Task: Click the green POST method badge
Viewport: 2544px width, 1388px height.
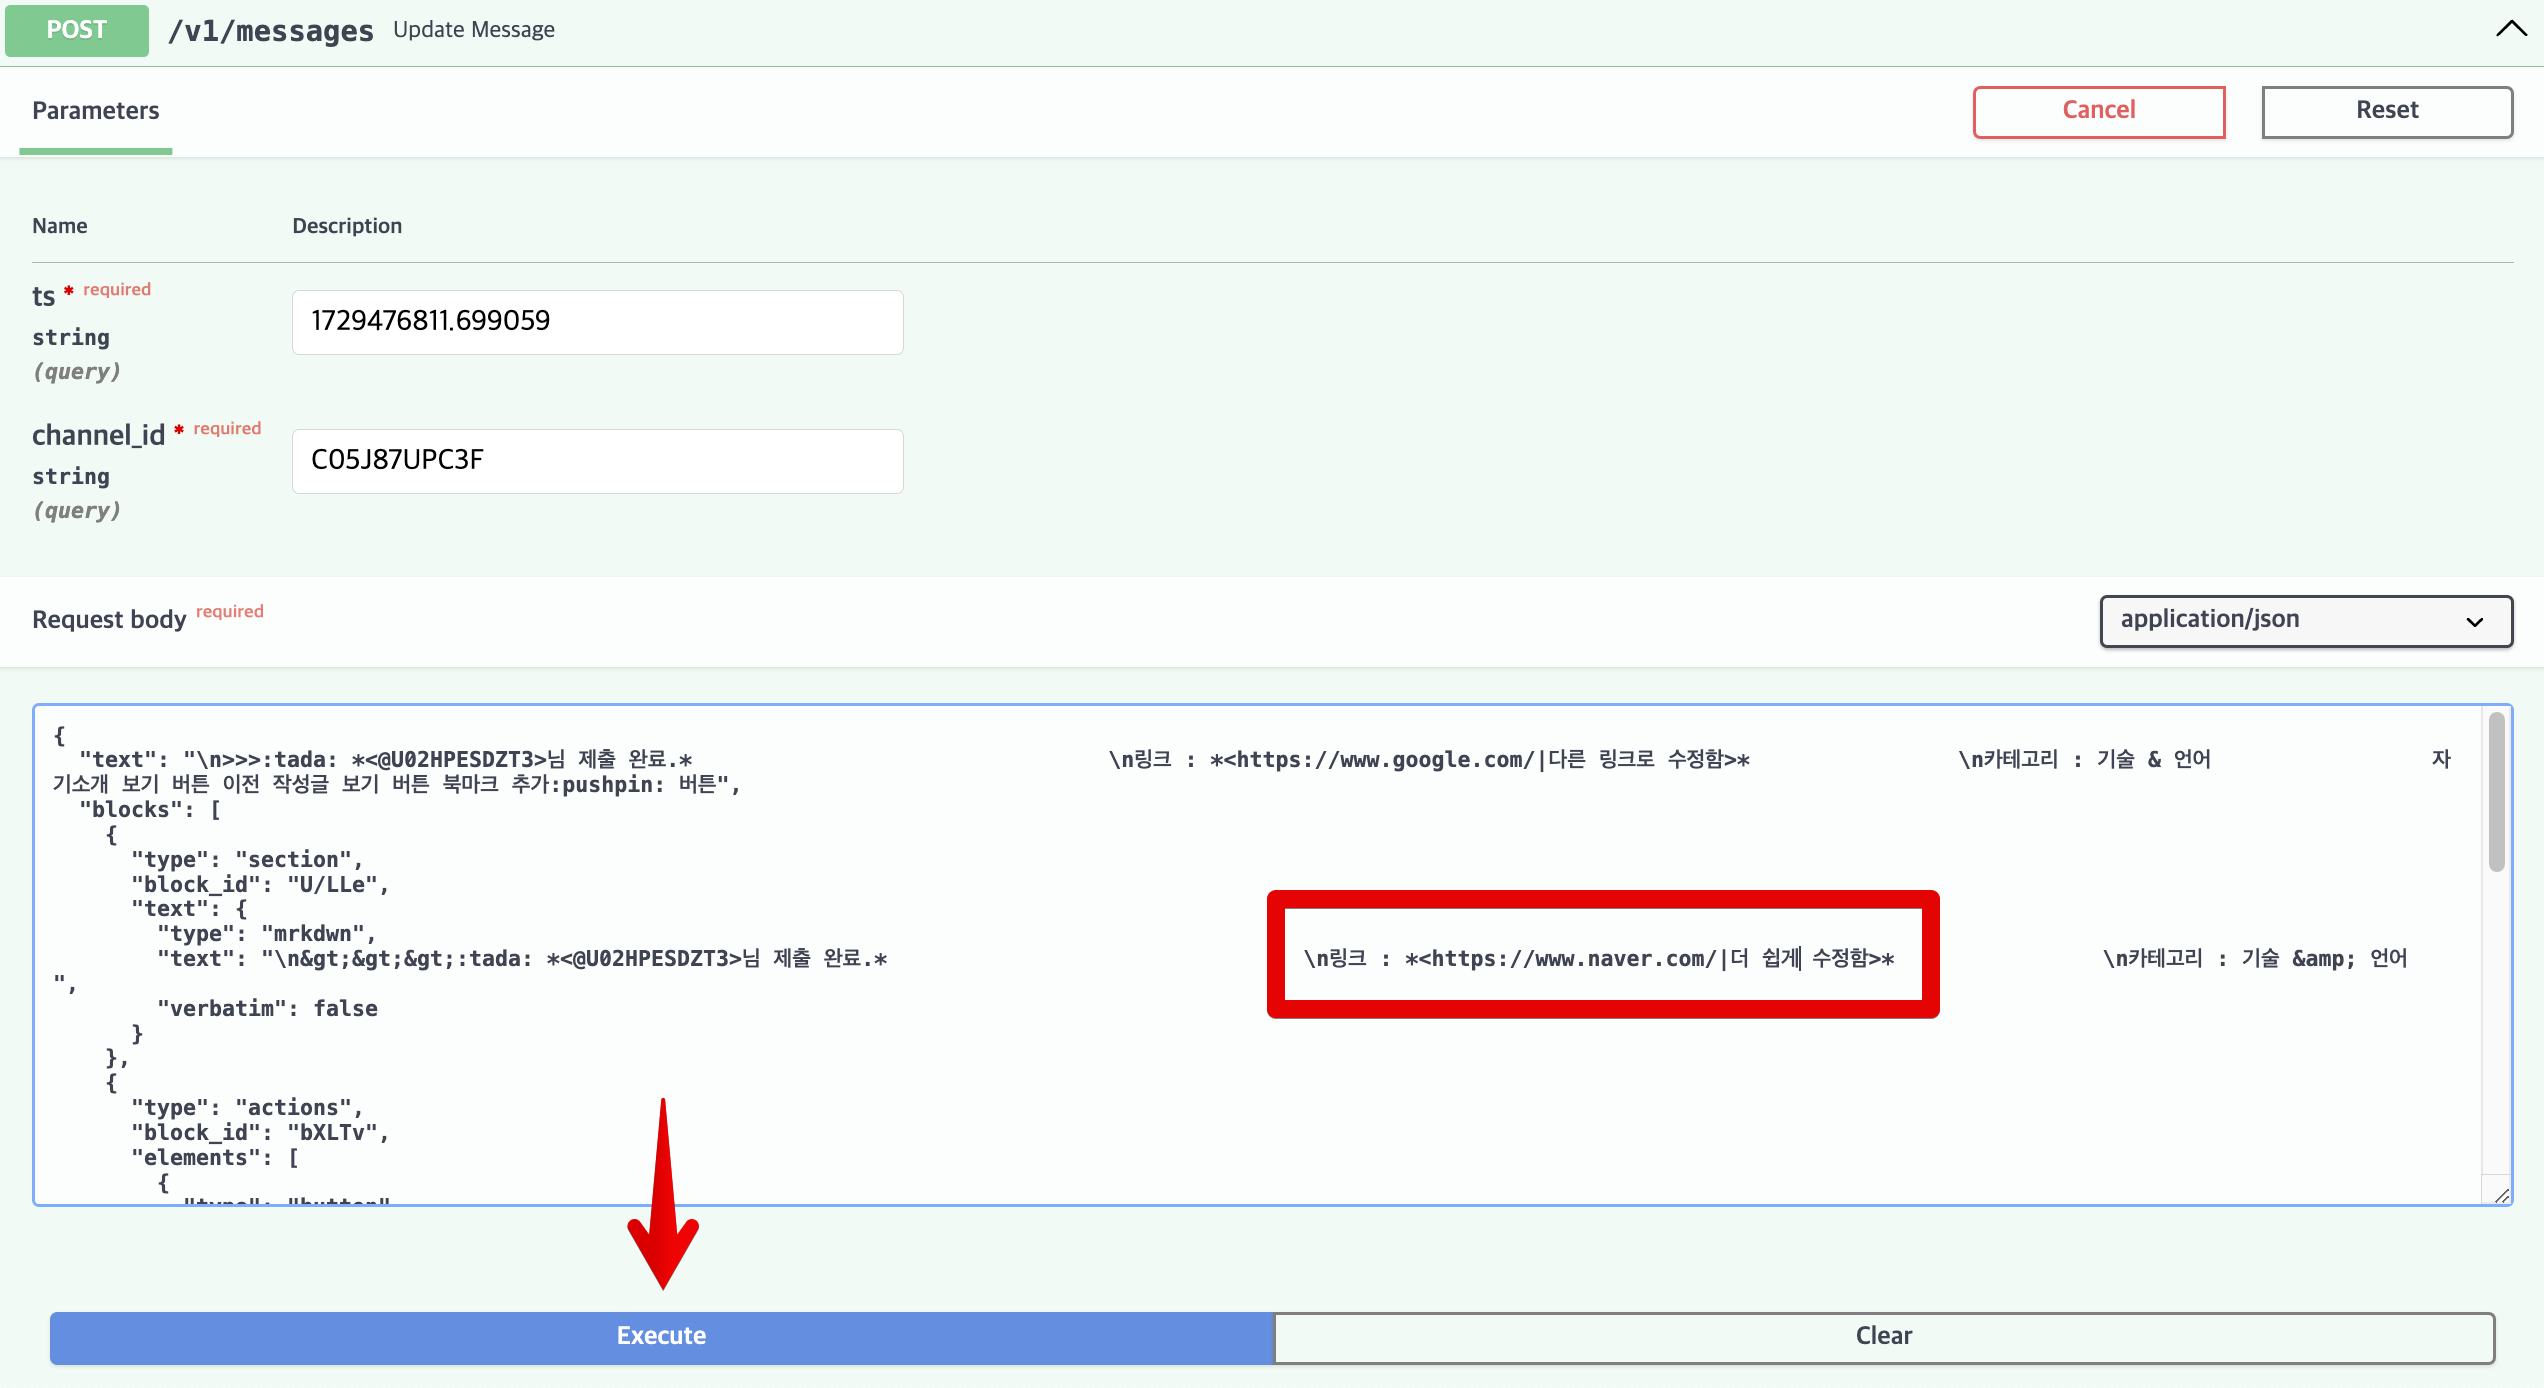Action: [x=77, y=30]
